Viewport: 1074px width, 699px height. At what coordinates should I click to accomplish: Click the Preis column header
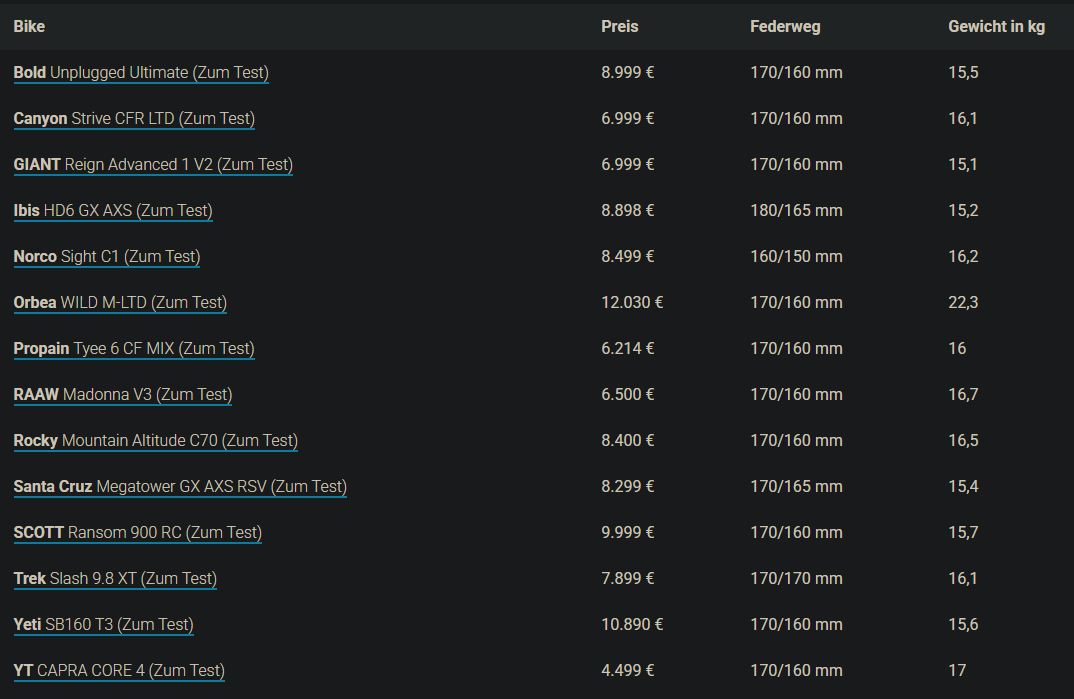[620, 27]
